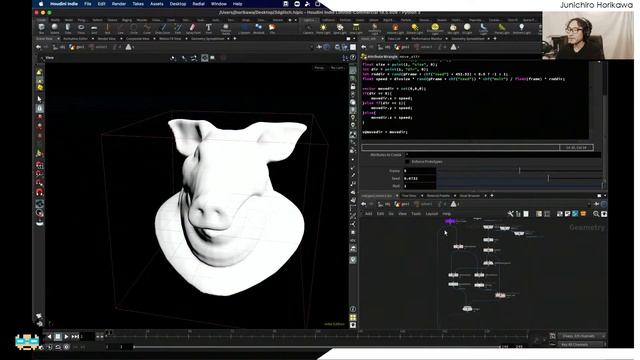Select the Spray Paint shelf tool
The image size is (640, 360).
tap(193, 28)
